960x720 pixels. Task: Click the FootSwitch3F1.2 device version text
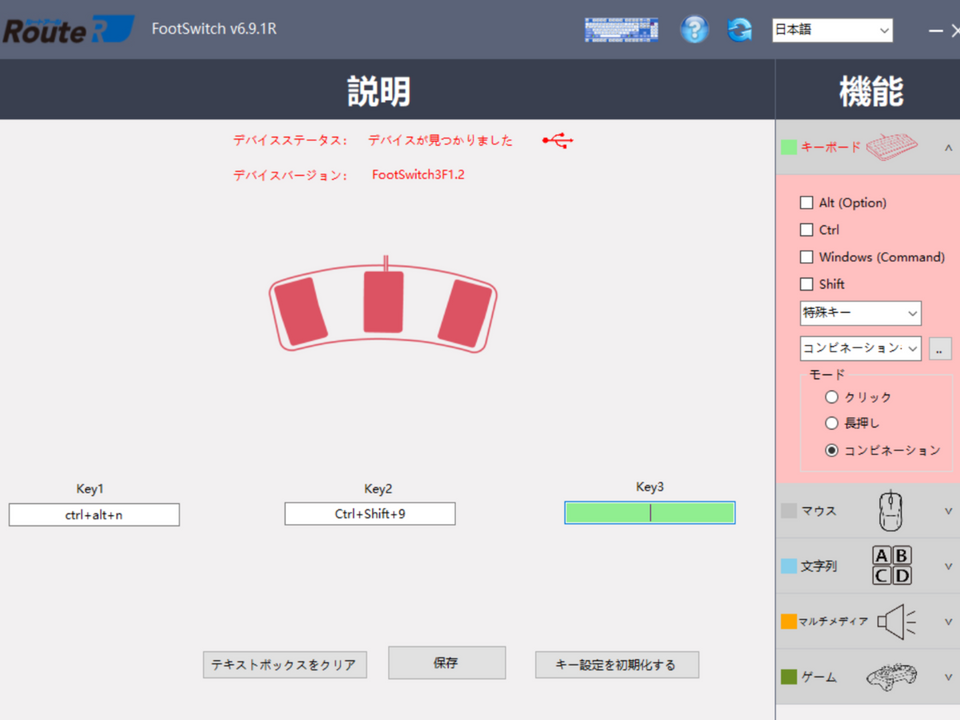(418, 174)
